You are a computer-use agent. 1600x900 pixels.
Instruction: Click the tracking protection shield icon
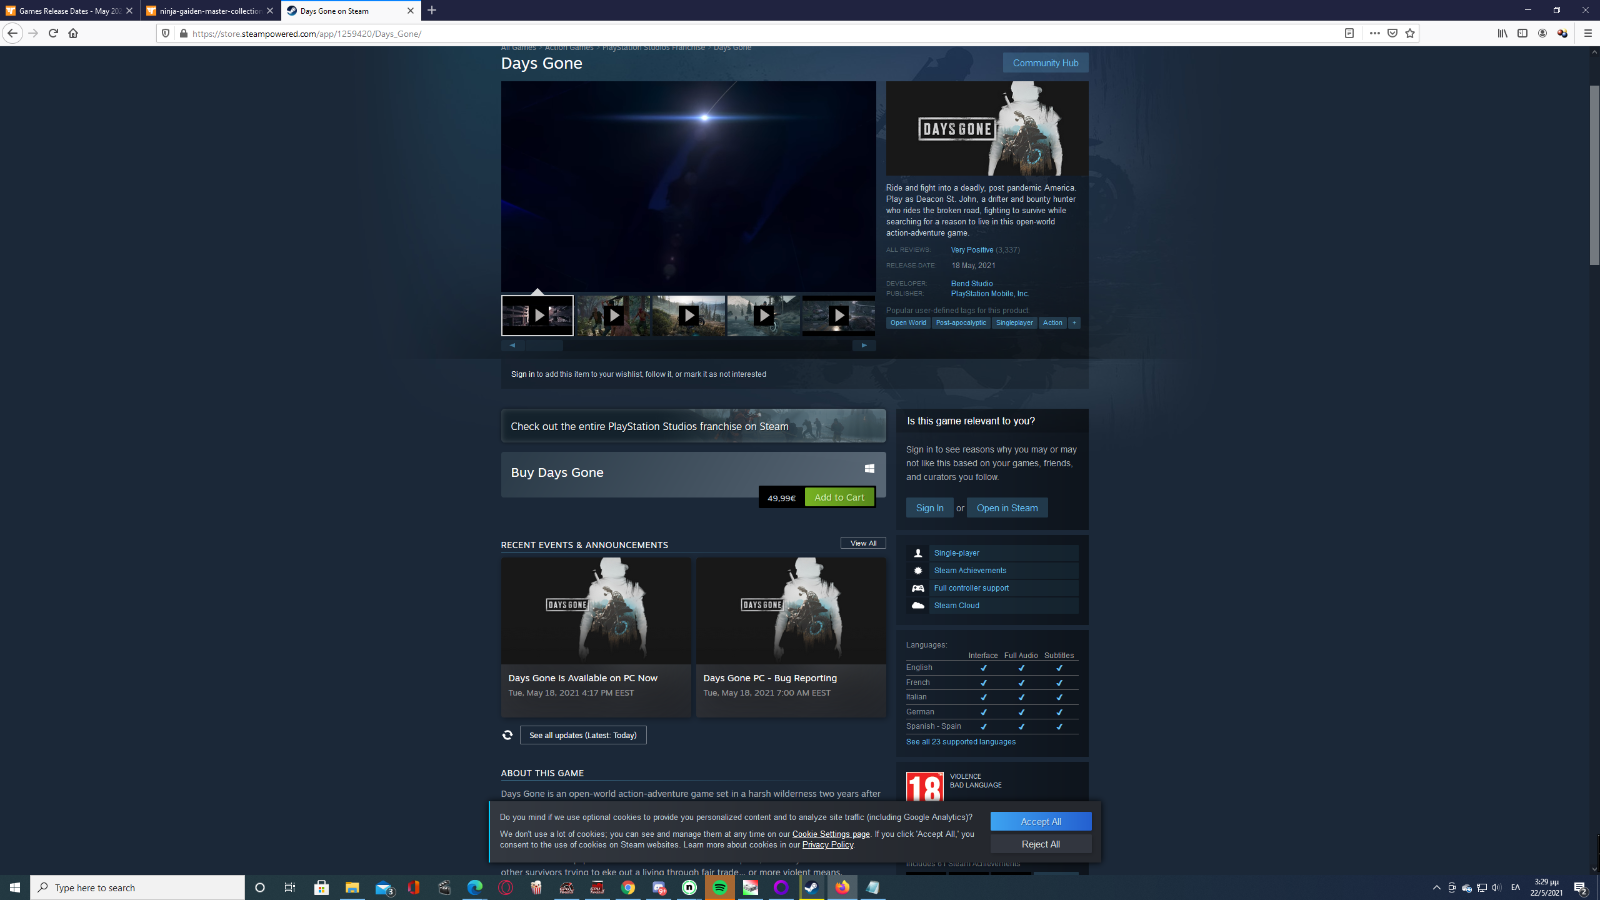(x=166, y=33)
